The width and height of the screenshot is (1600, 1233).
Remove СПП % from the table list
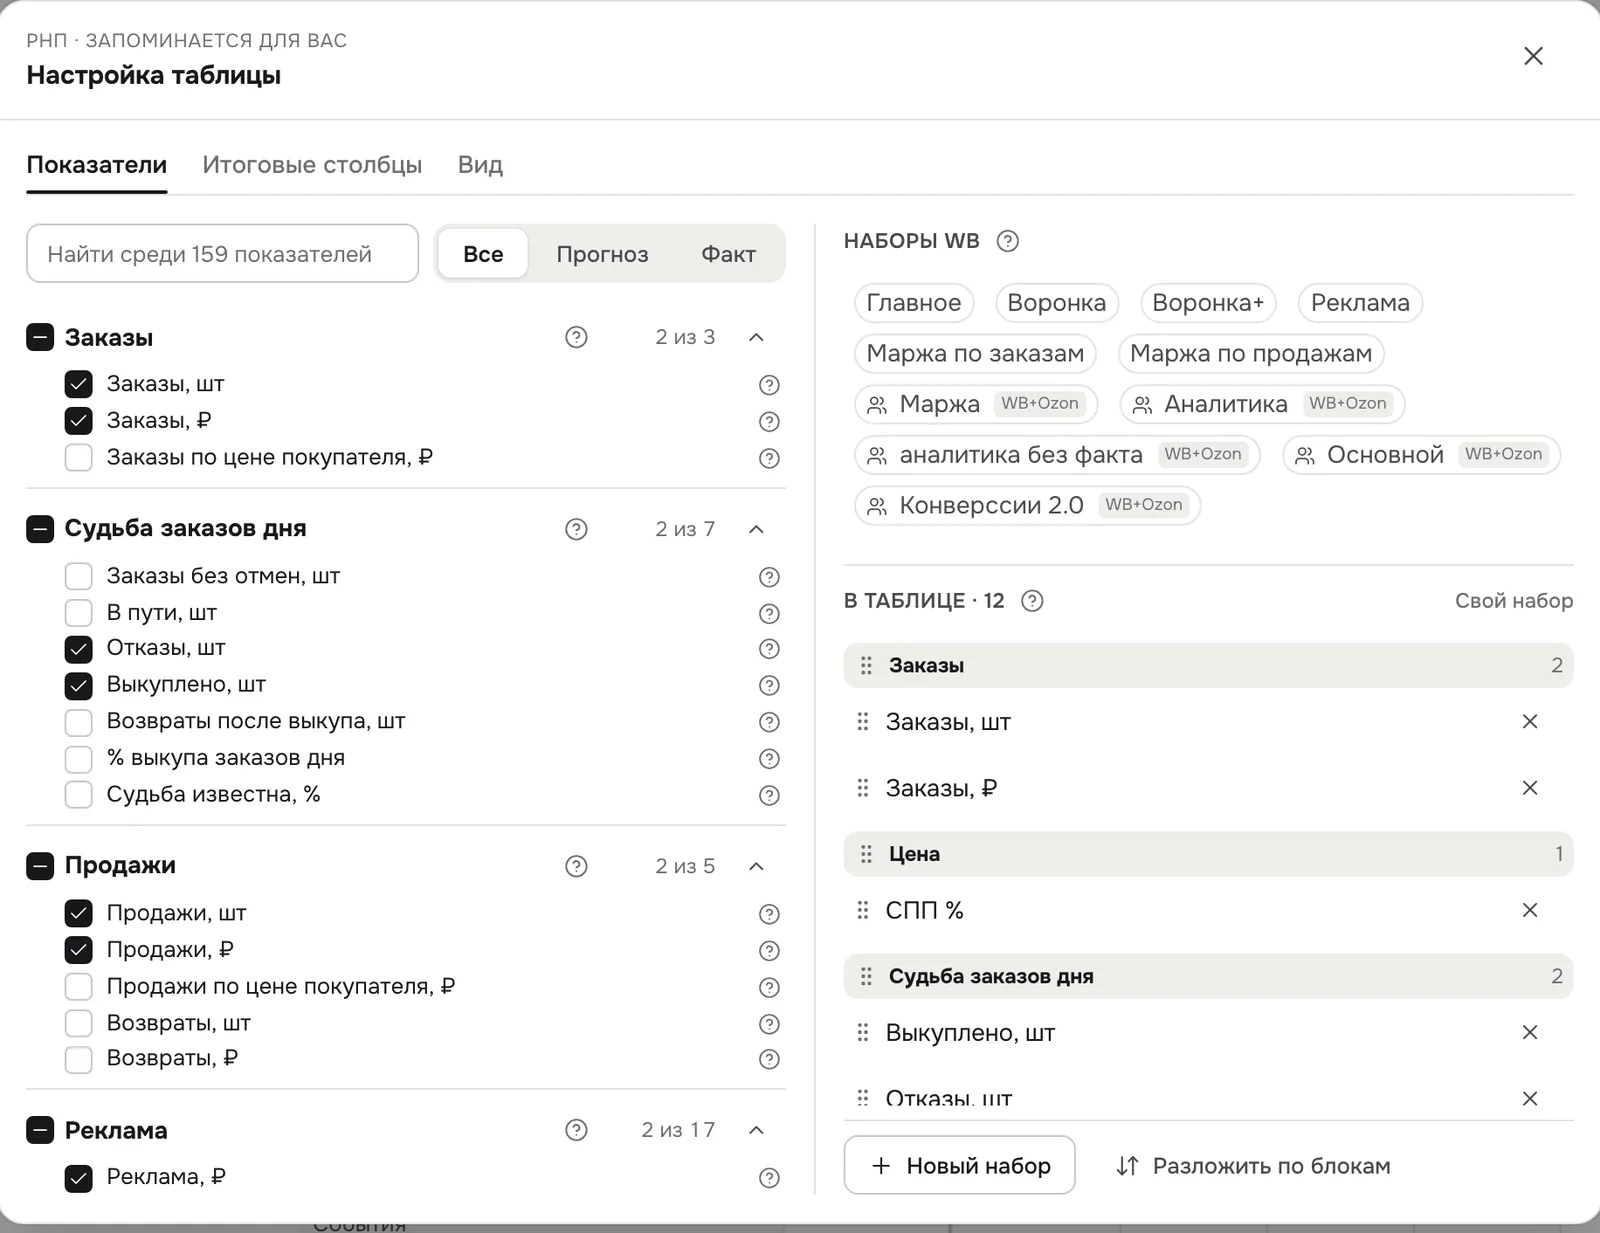pos(1530,910)
